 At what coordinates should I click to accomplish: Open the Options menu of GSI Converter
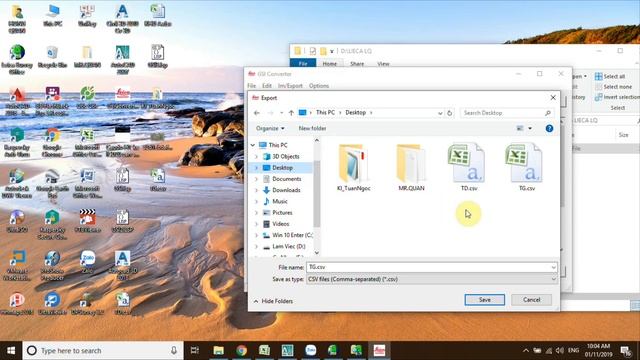click(x=319, y=86)
